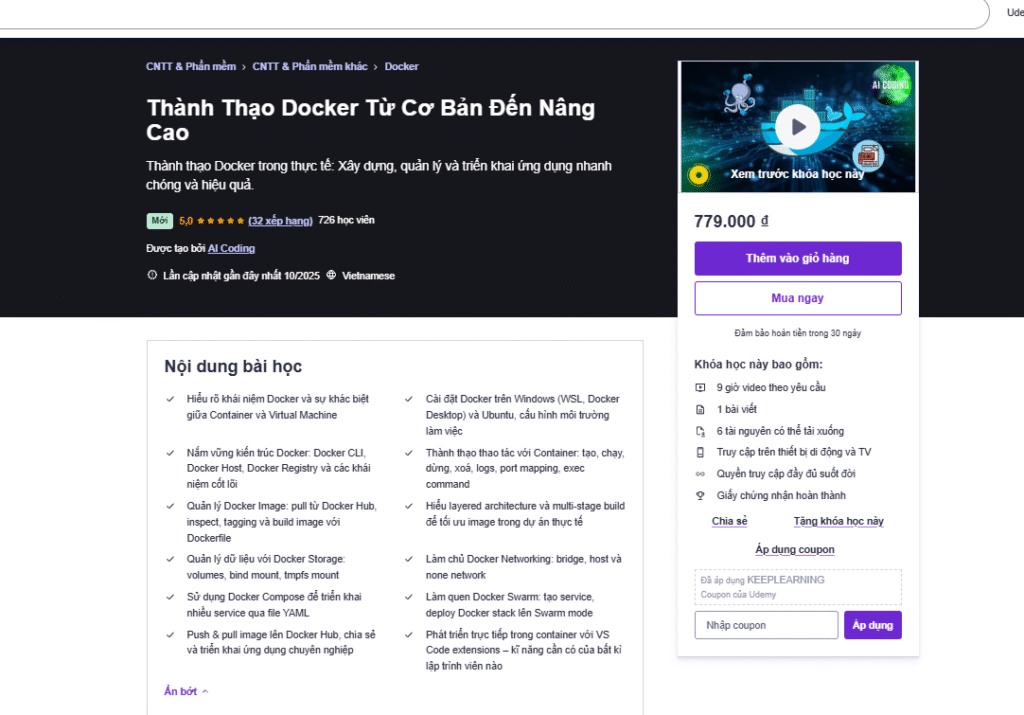Click the certificate trophy icon
The height and width of the screenshot is (715, 1024).
tap(700, 496)
